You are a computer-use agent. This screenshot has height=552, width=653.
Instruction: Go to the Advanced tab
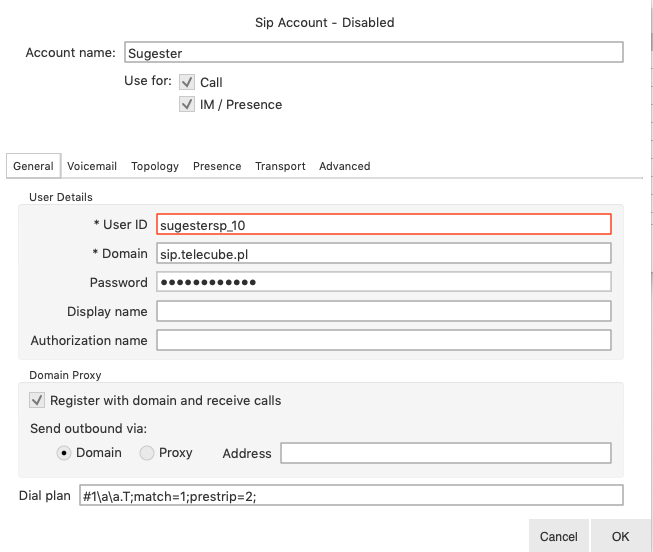(x=345, y=166)
